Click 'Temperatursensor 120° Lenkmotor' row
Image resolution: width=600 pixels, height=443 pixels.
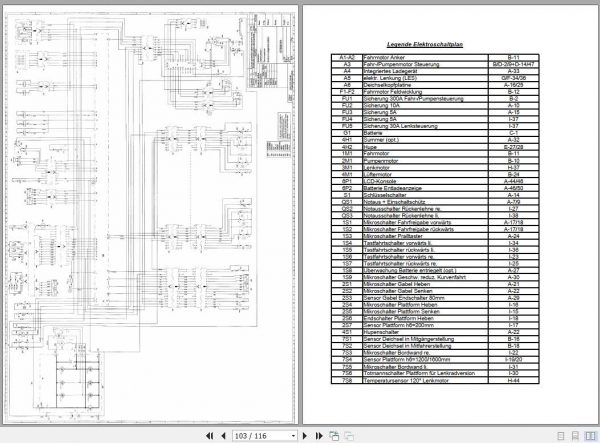tap(435, 380)
